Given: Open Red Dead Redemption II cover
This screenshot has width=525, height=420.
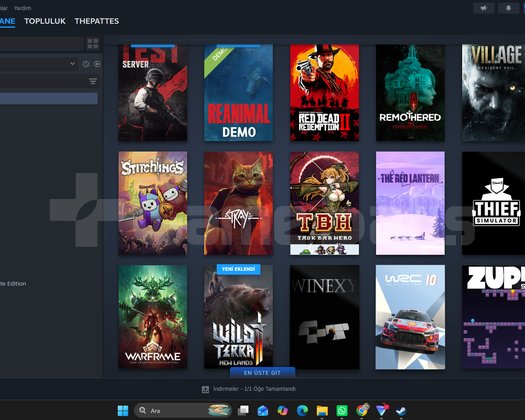Looking at the screenshot, I should (324, 93).
